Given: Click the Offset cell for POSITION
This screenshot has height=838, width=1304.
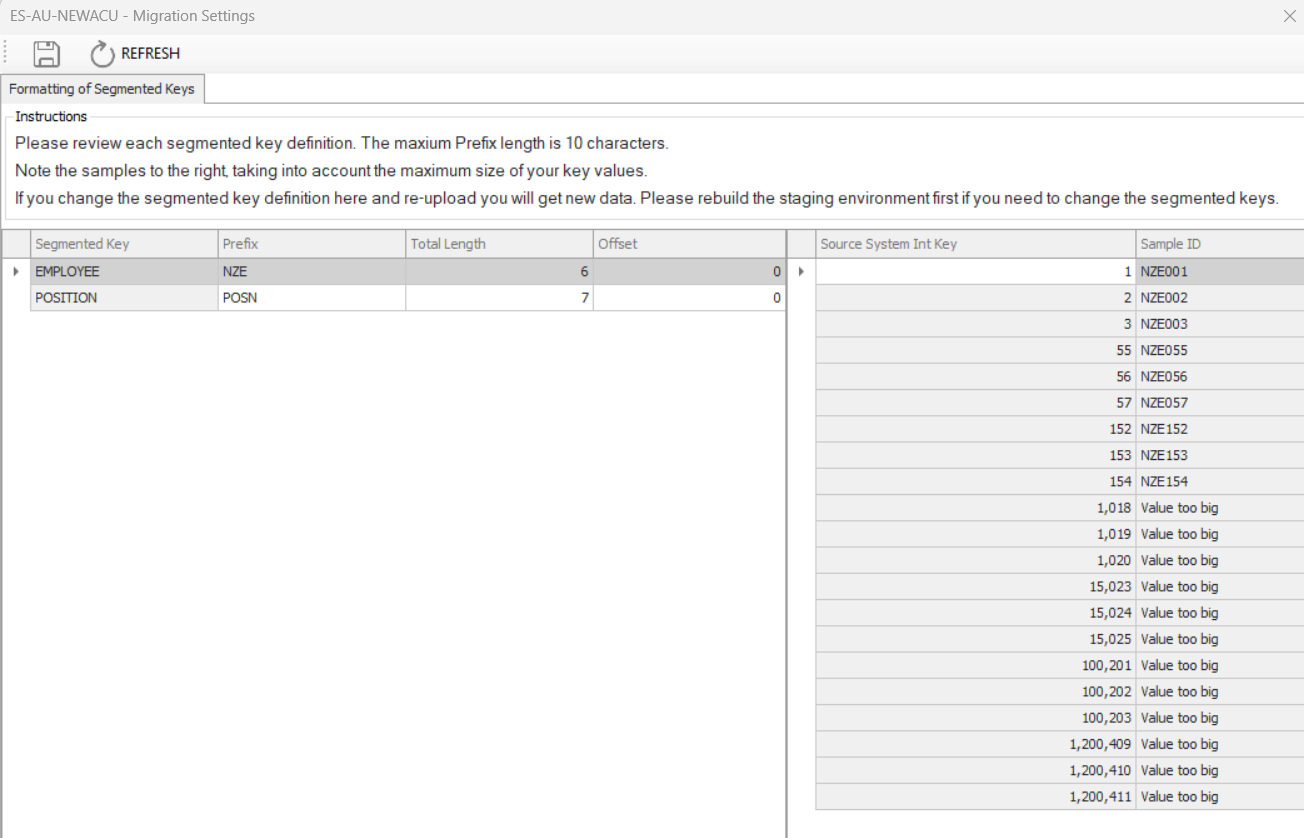Looking at the screenshot, I should point(688,297).
